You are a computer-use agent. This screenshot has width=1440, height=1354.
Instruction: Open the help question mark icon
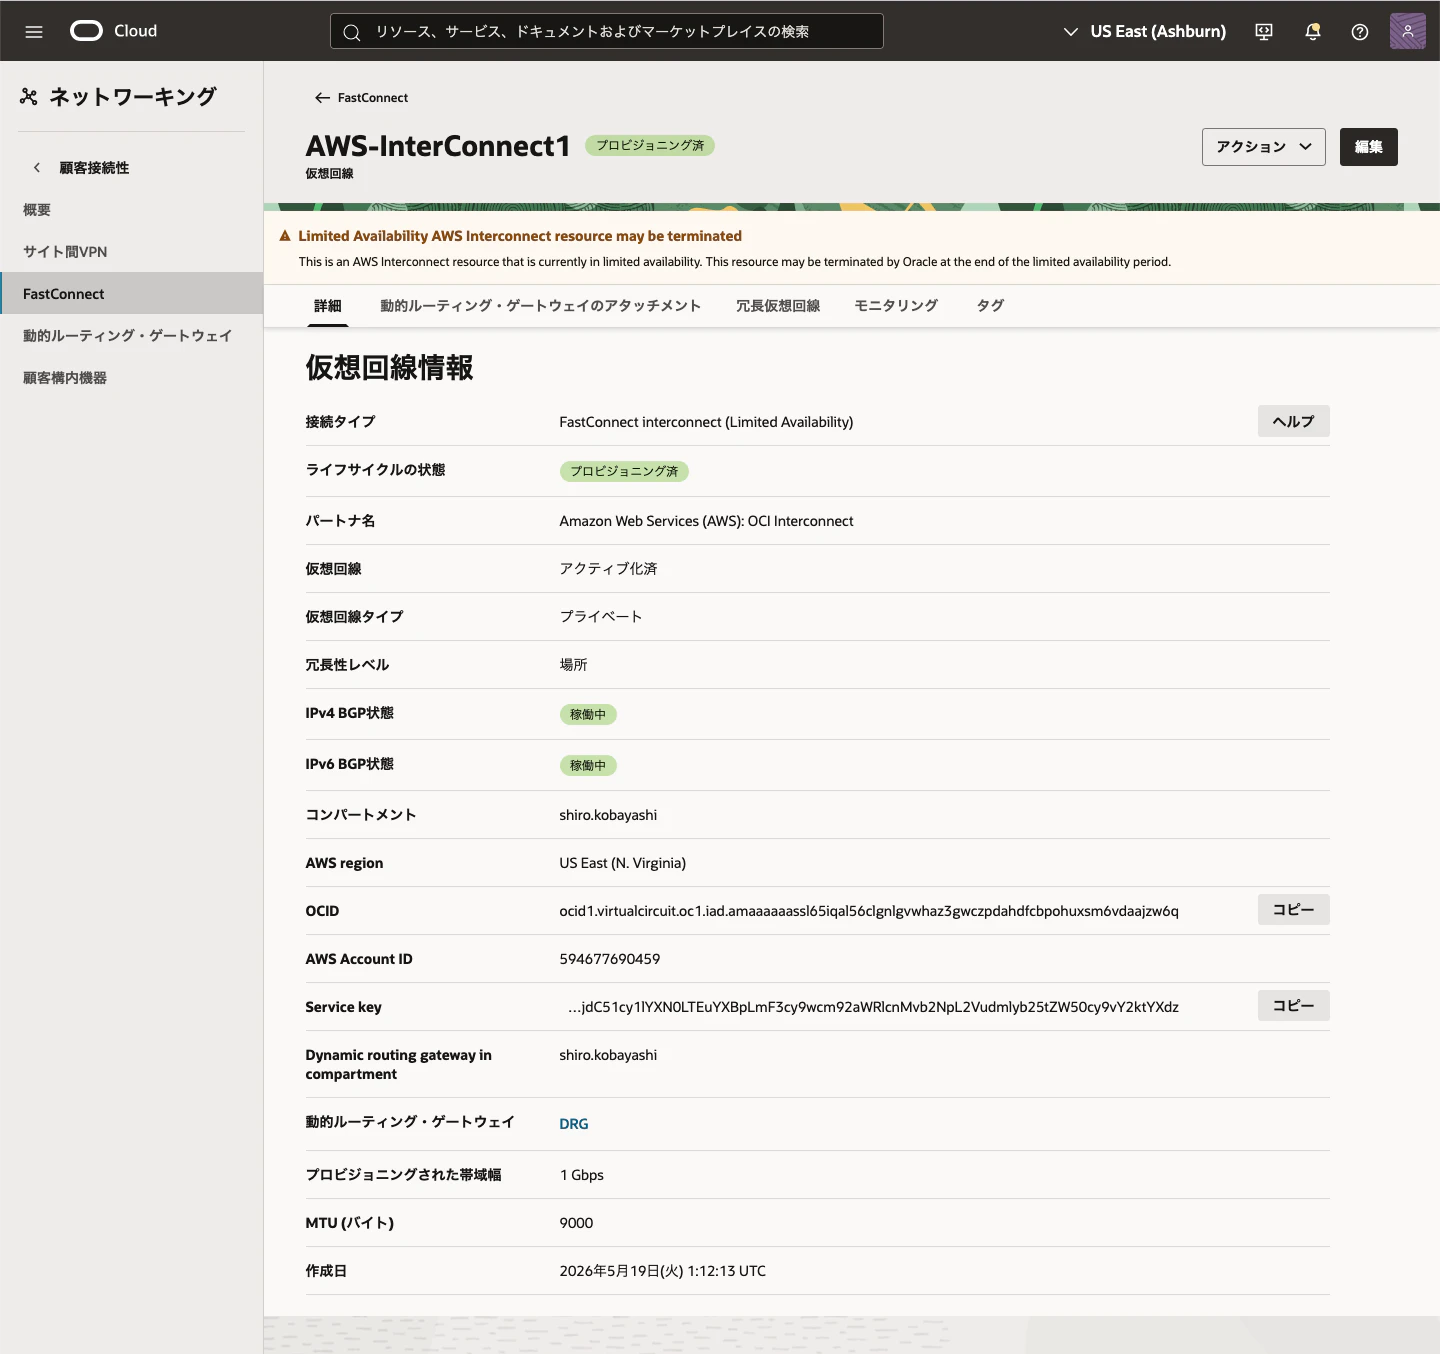pyautogui.click(x=1360, y=32)
